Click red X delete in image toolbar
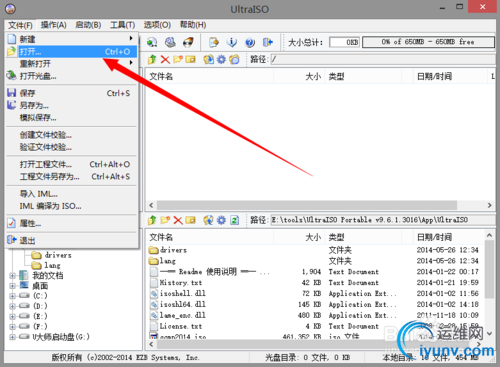 (x=165, y=60)
